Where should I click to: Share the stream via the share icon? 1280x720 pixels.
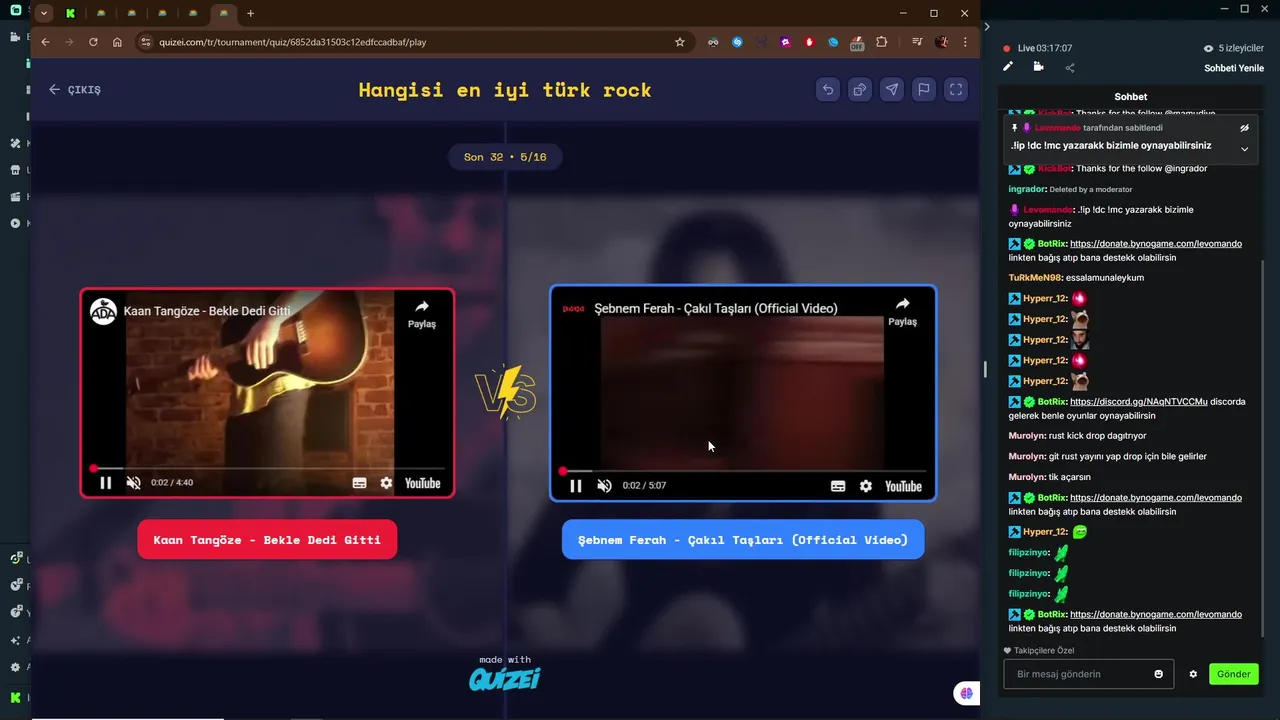1069,68
